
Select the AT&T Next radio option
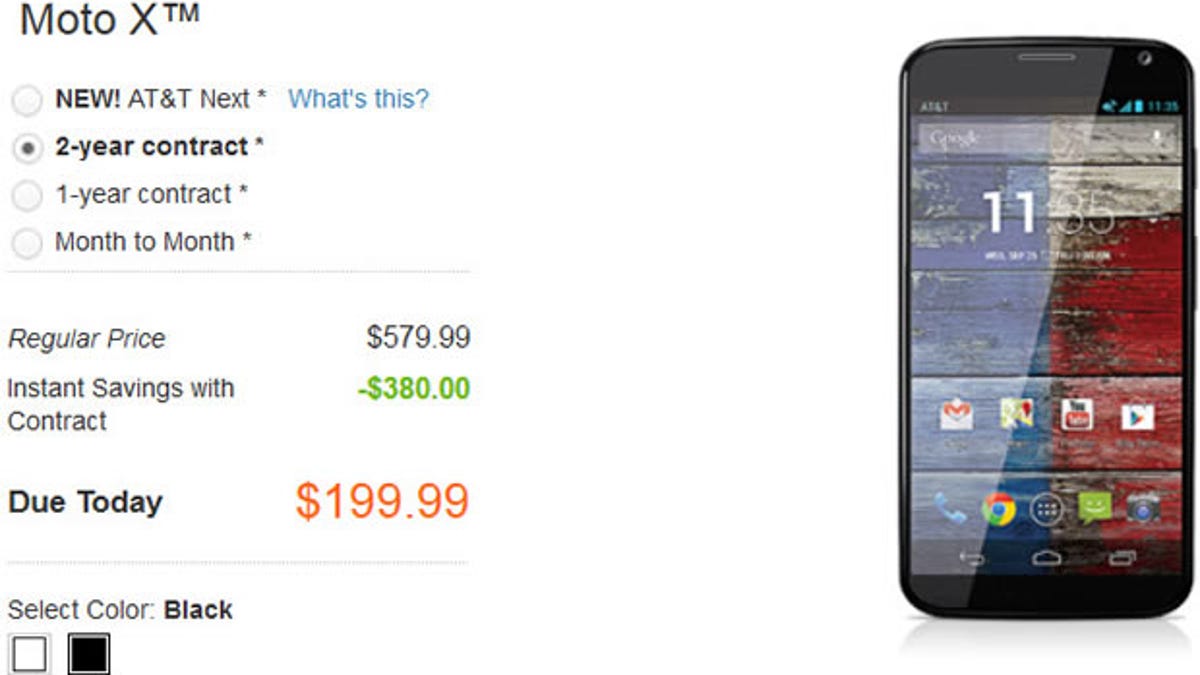[27, 100]
